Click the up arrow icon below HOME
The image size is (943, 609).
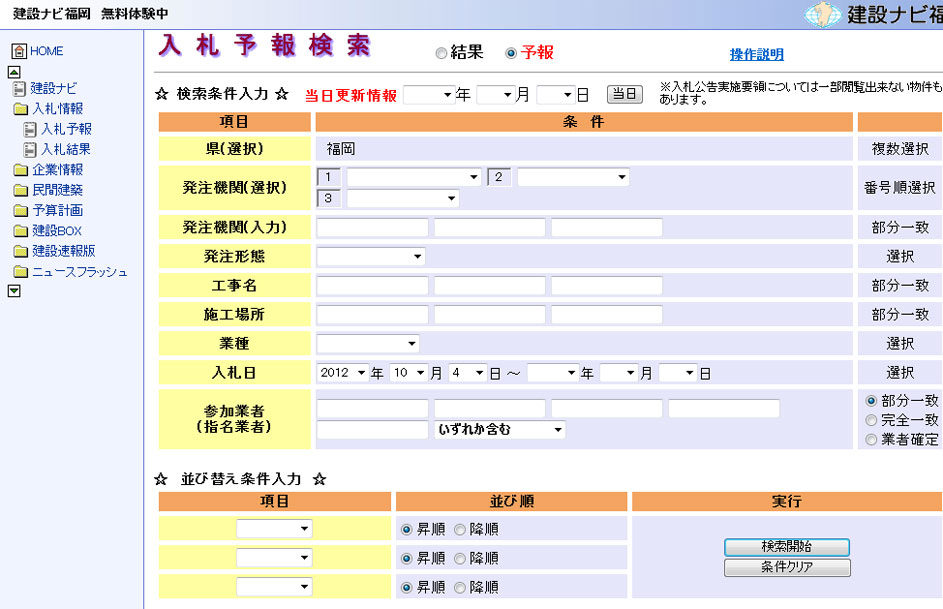[14, 72]
